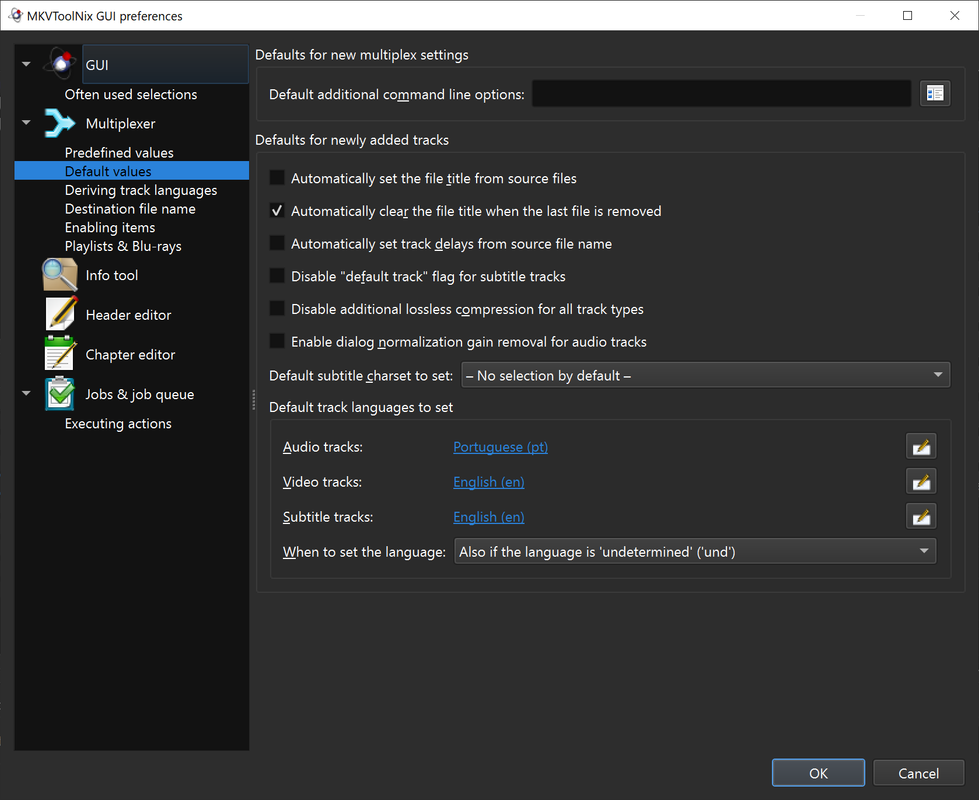This screenshot has height=800, width=979.
Task: Select Header editor label in sidebar
Action: coord(128,315)
